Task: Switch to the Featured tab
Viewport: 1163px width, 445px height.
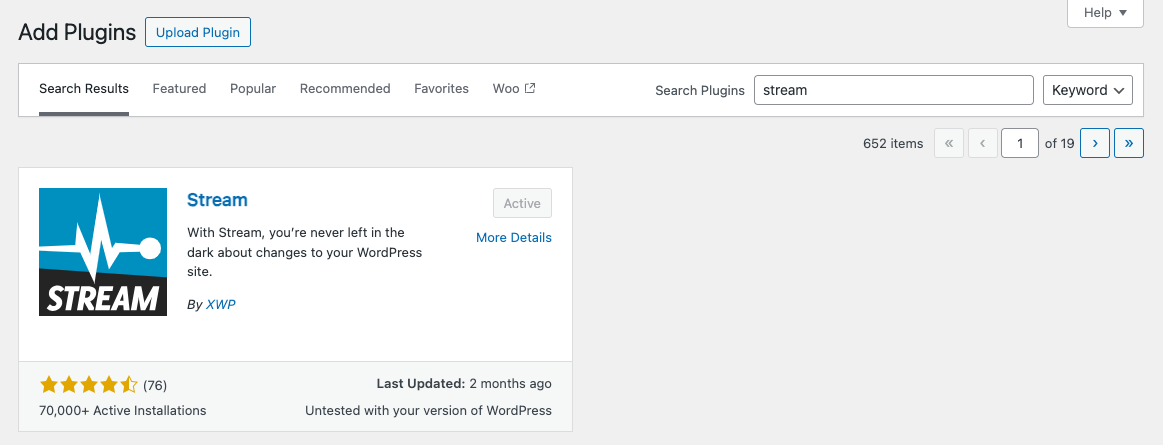Action: (x=179, y=89)
